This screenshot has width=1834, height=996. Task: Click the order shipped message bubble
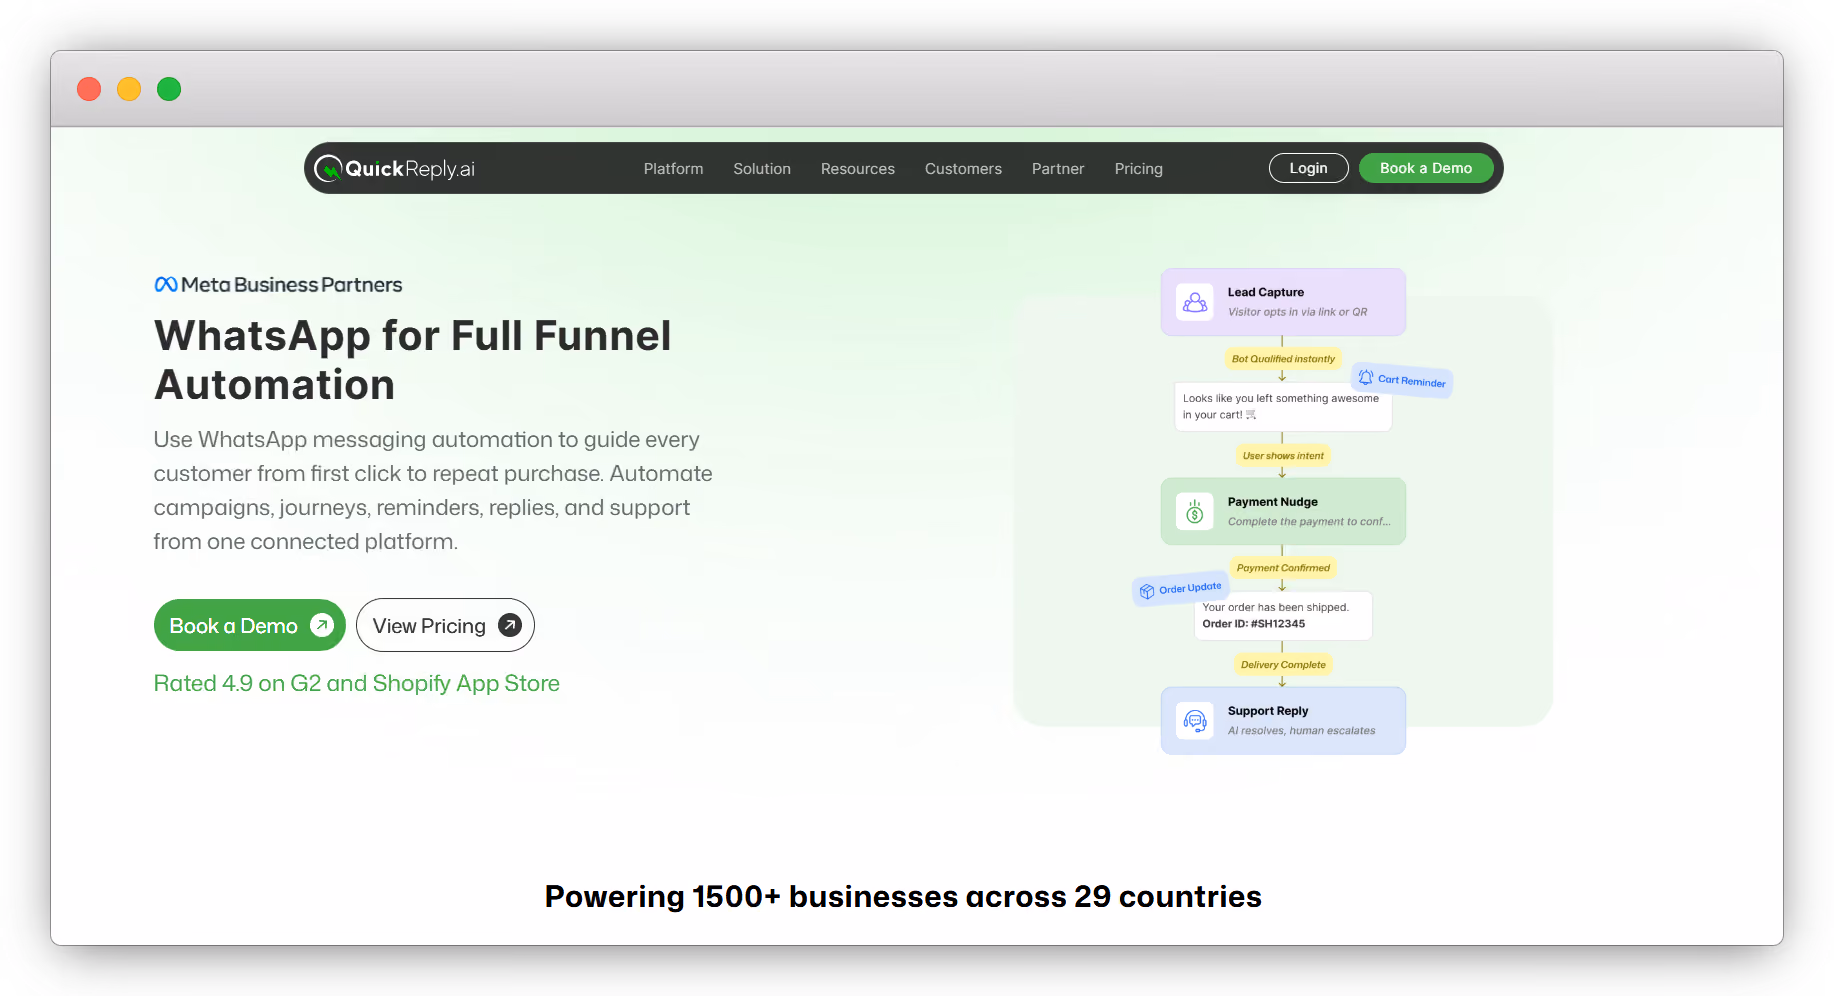point(1283,616)
